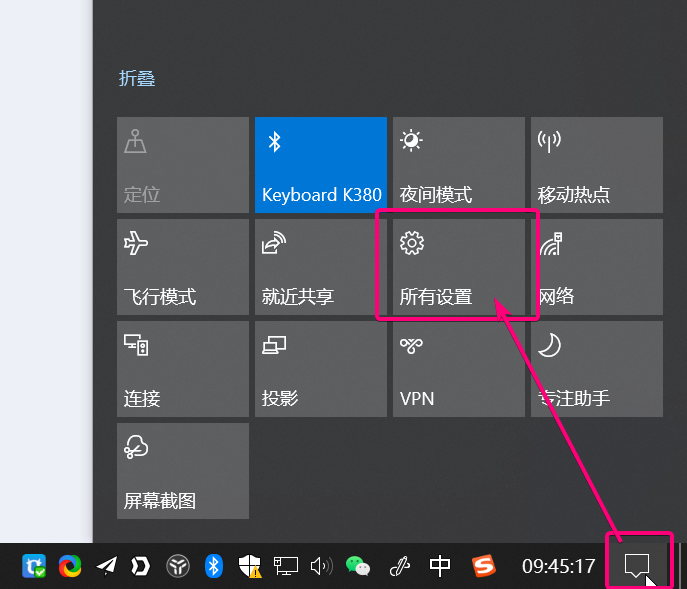Toggle 专注助手 focus assist tile
687x589 pixels.
click(x=597, y=369)
